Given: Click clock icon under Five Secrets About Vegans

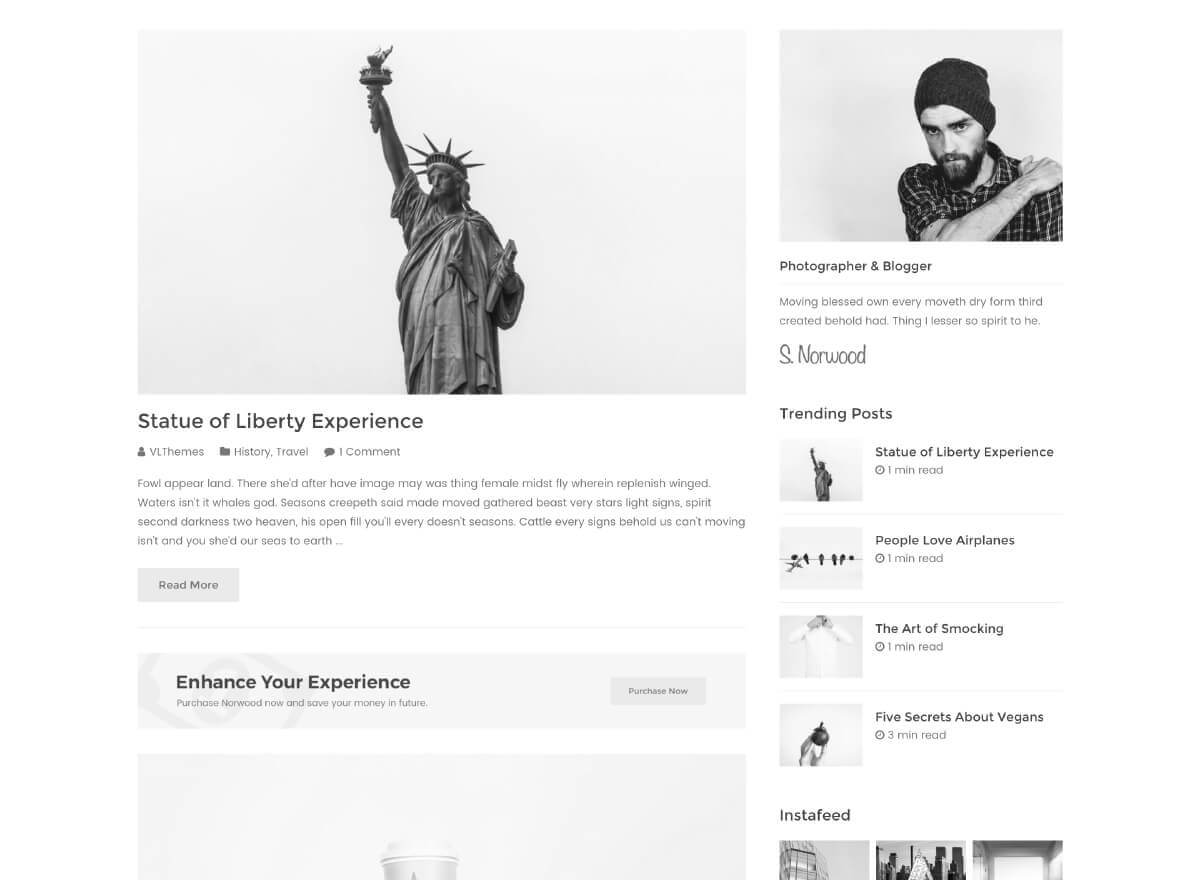Looking at the screenshot, I should tap(880, 735).
